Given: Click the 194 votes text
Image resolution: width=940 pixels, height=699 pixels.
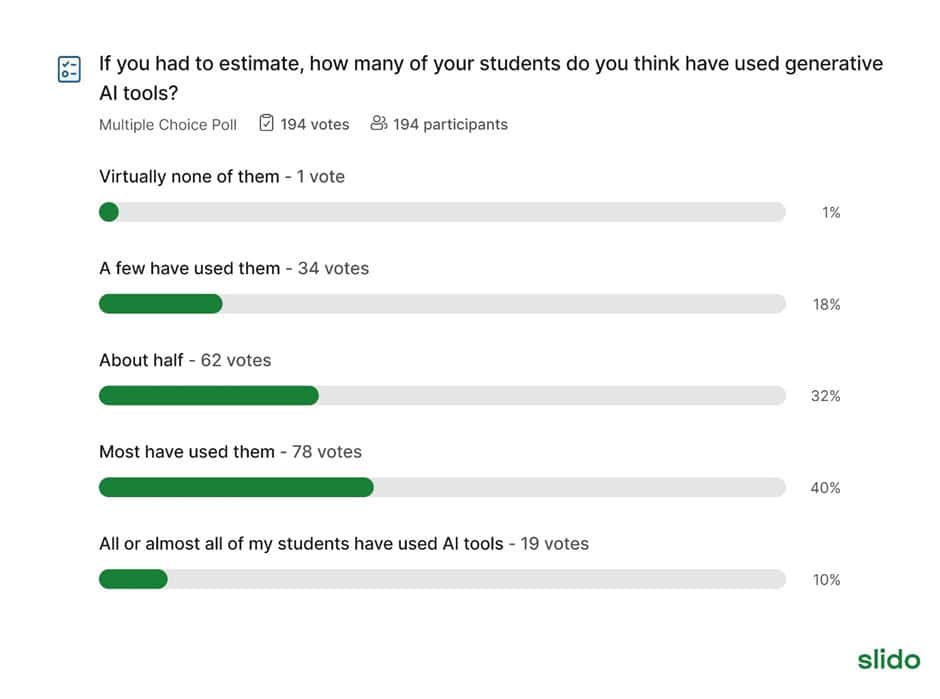Looking at the screenshot, I should coord(315,124).
